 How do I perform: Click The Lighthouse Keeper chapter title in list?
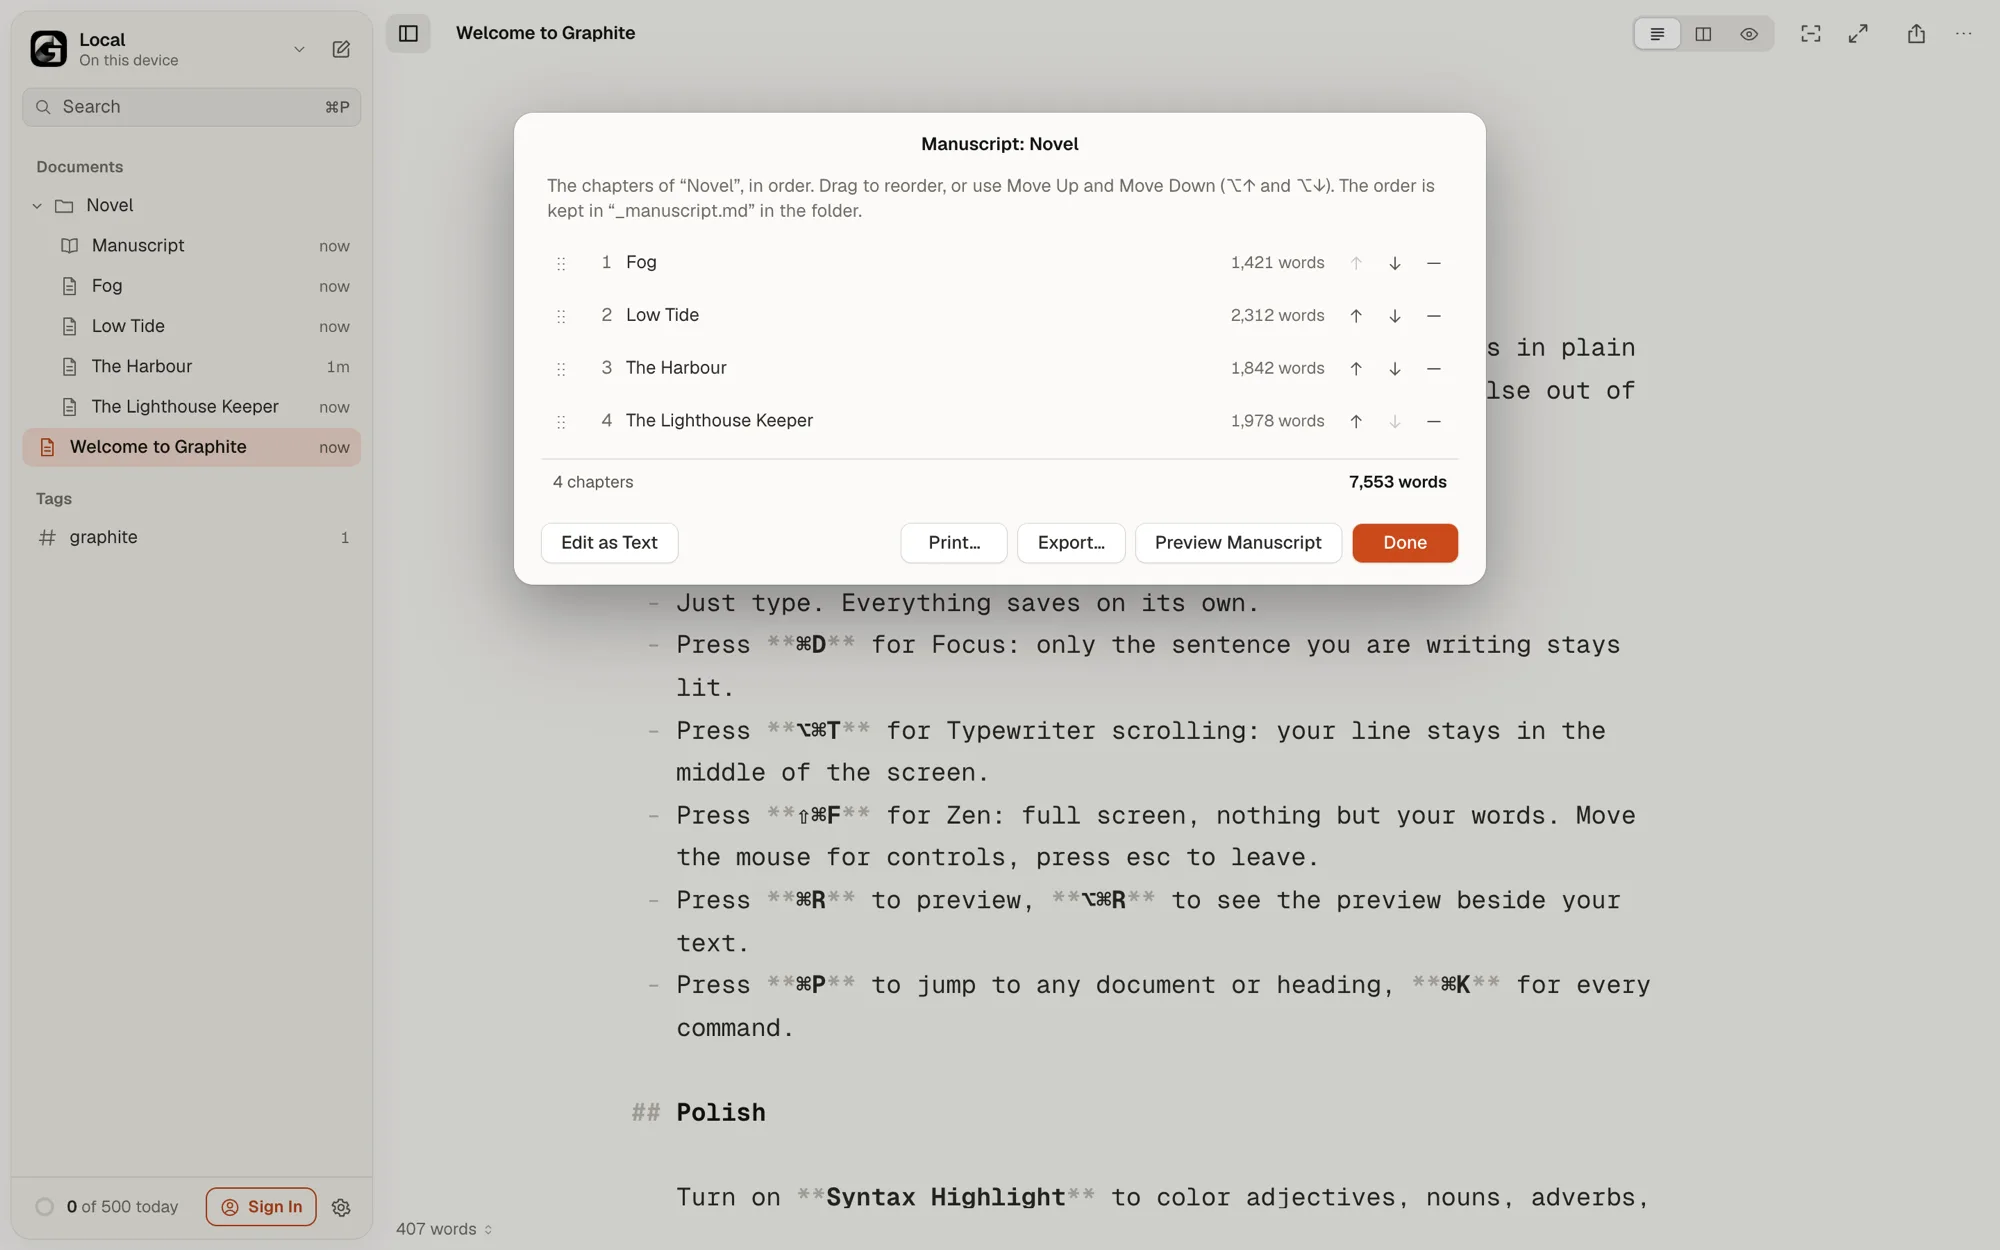(719, 421)
